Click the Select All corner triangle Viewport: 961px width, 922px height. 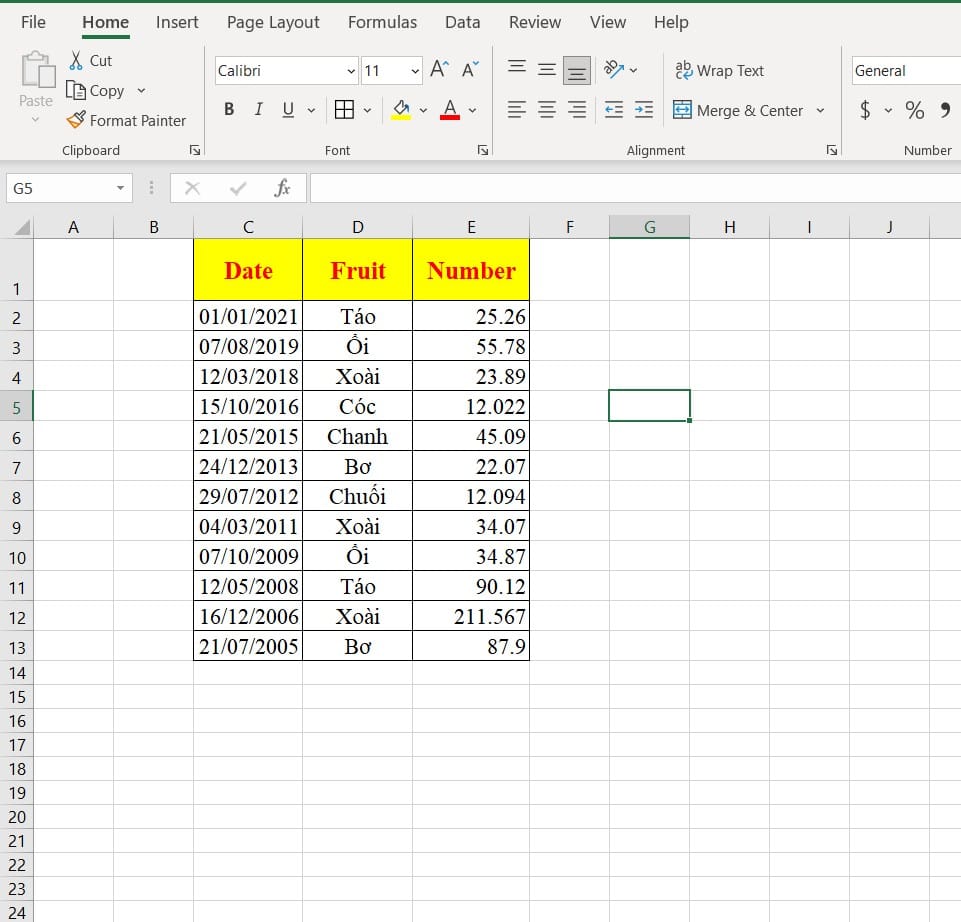pos(22,227)
